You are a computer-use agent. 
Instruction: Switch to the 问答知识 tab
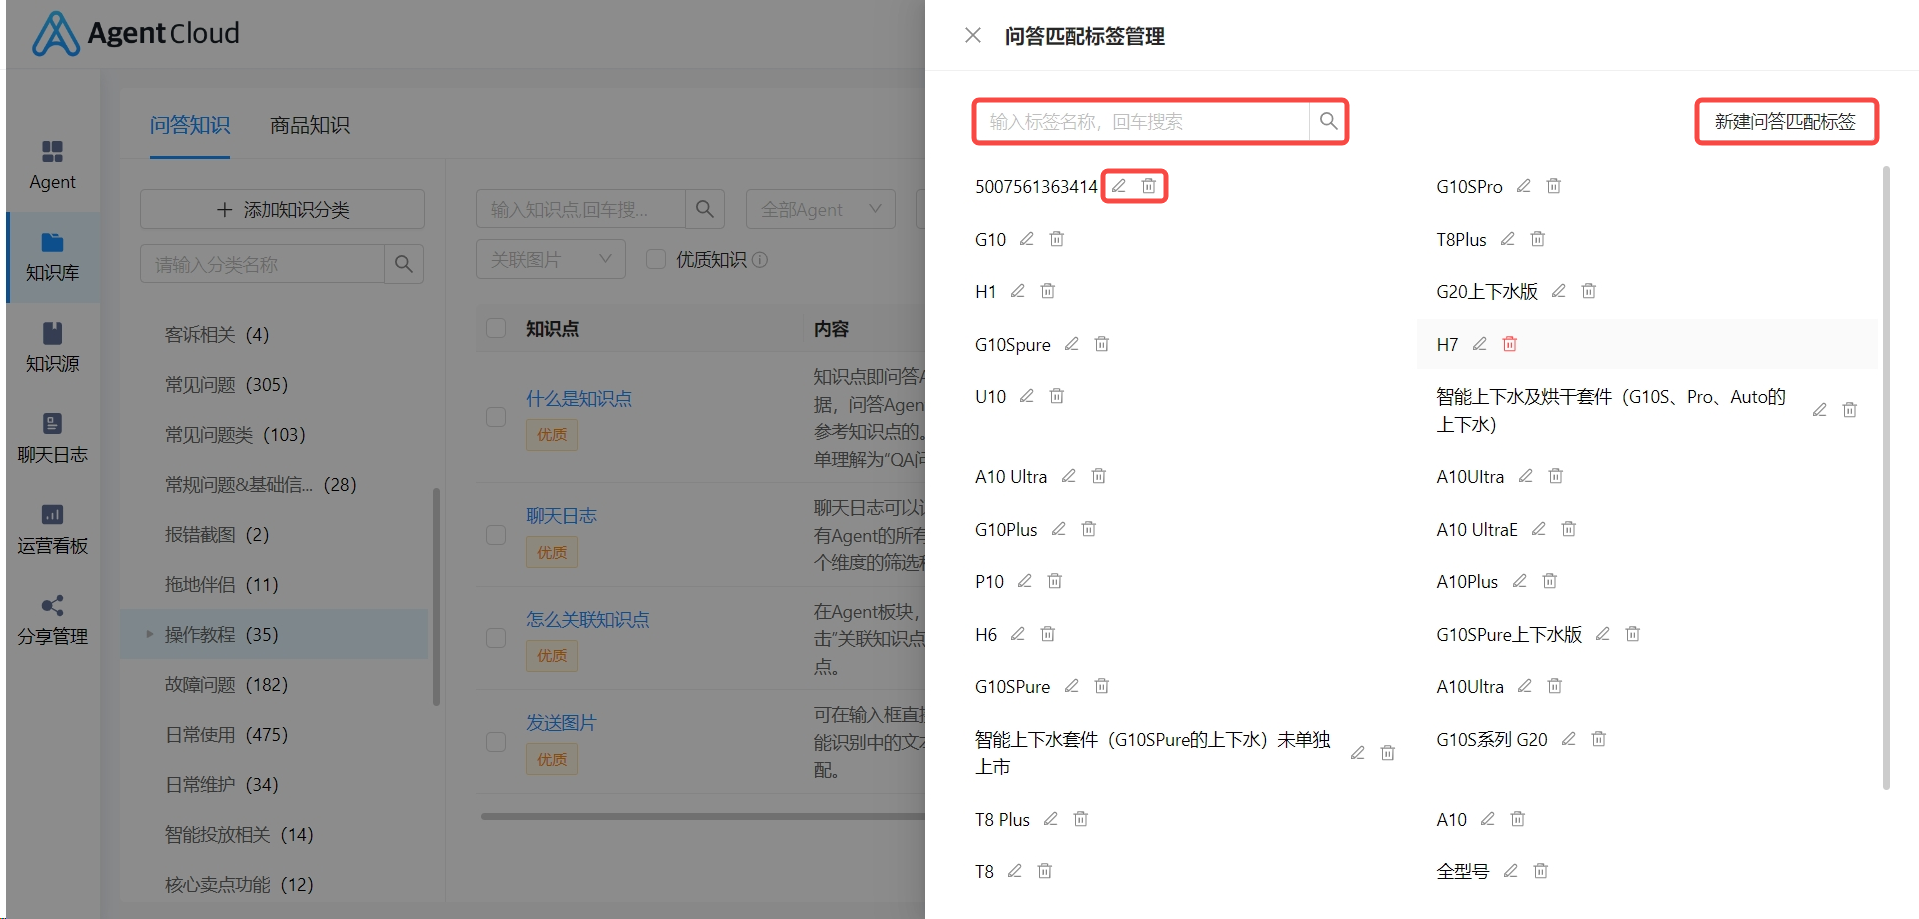click(x=190, y=125)
